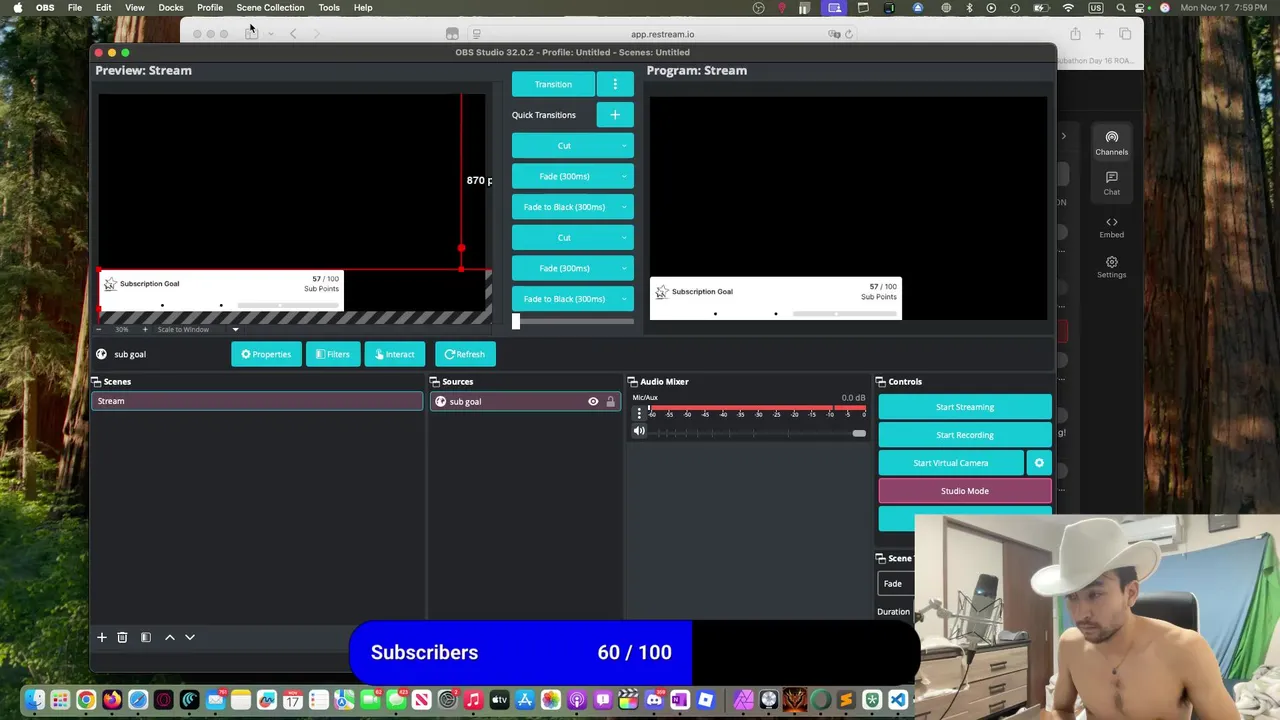Viewport: 1280px width, 720px height.
Task: Open Settings in Restream sidebar
Action: (x=1111, y=267)
